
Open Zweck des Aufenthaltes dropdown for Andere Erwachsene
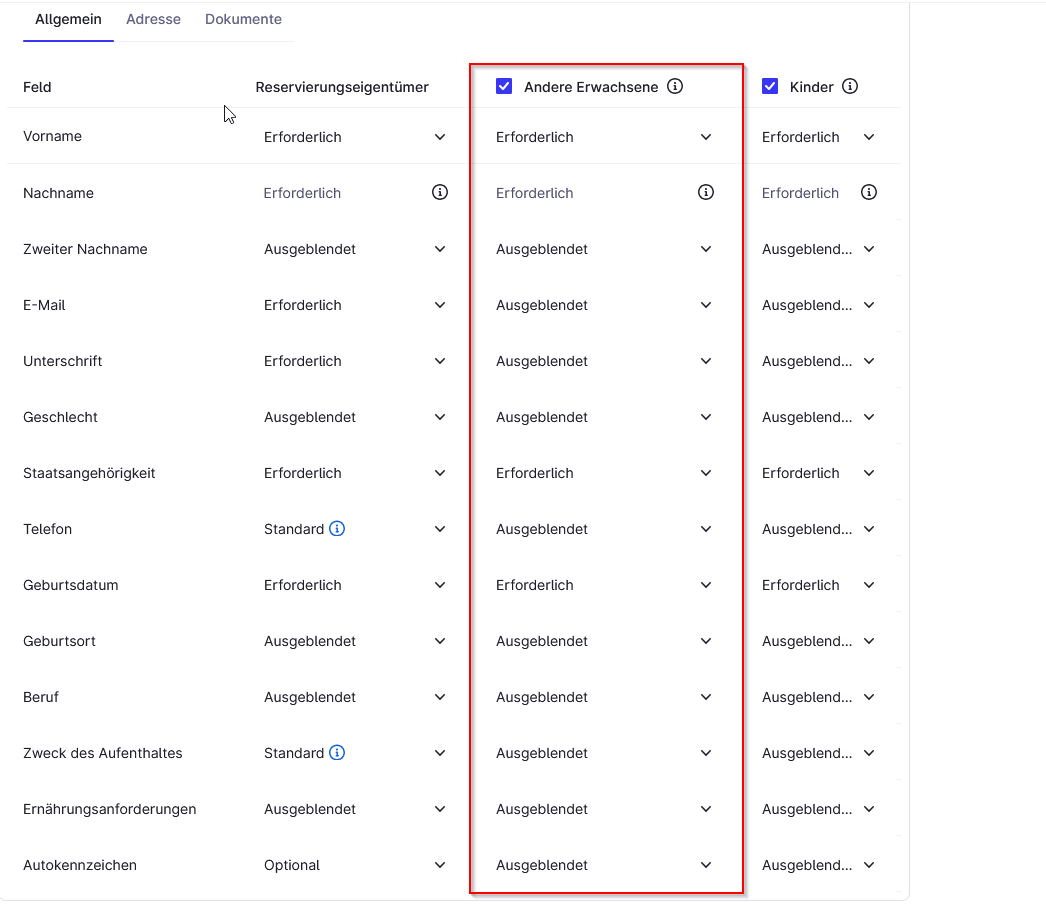click(604, 754)
